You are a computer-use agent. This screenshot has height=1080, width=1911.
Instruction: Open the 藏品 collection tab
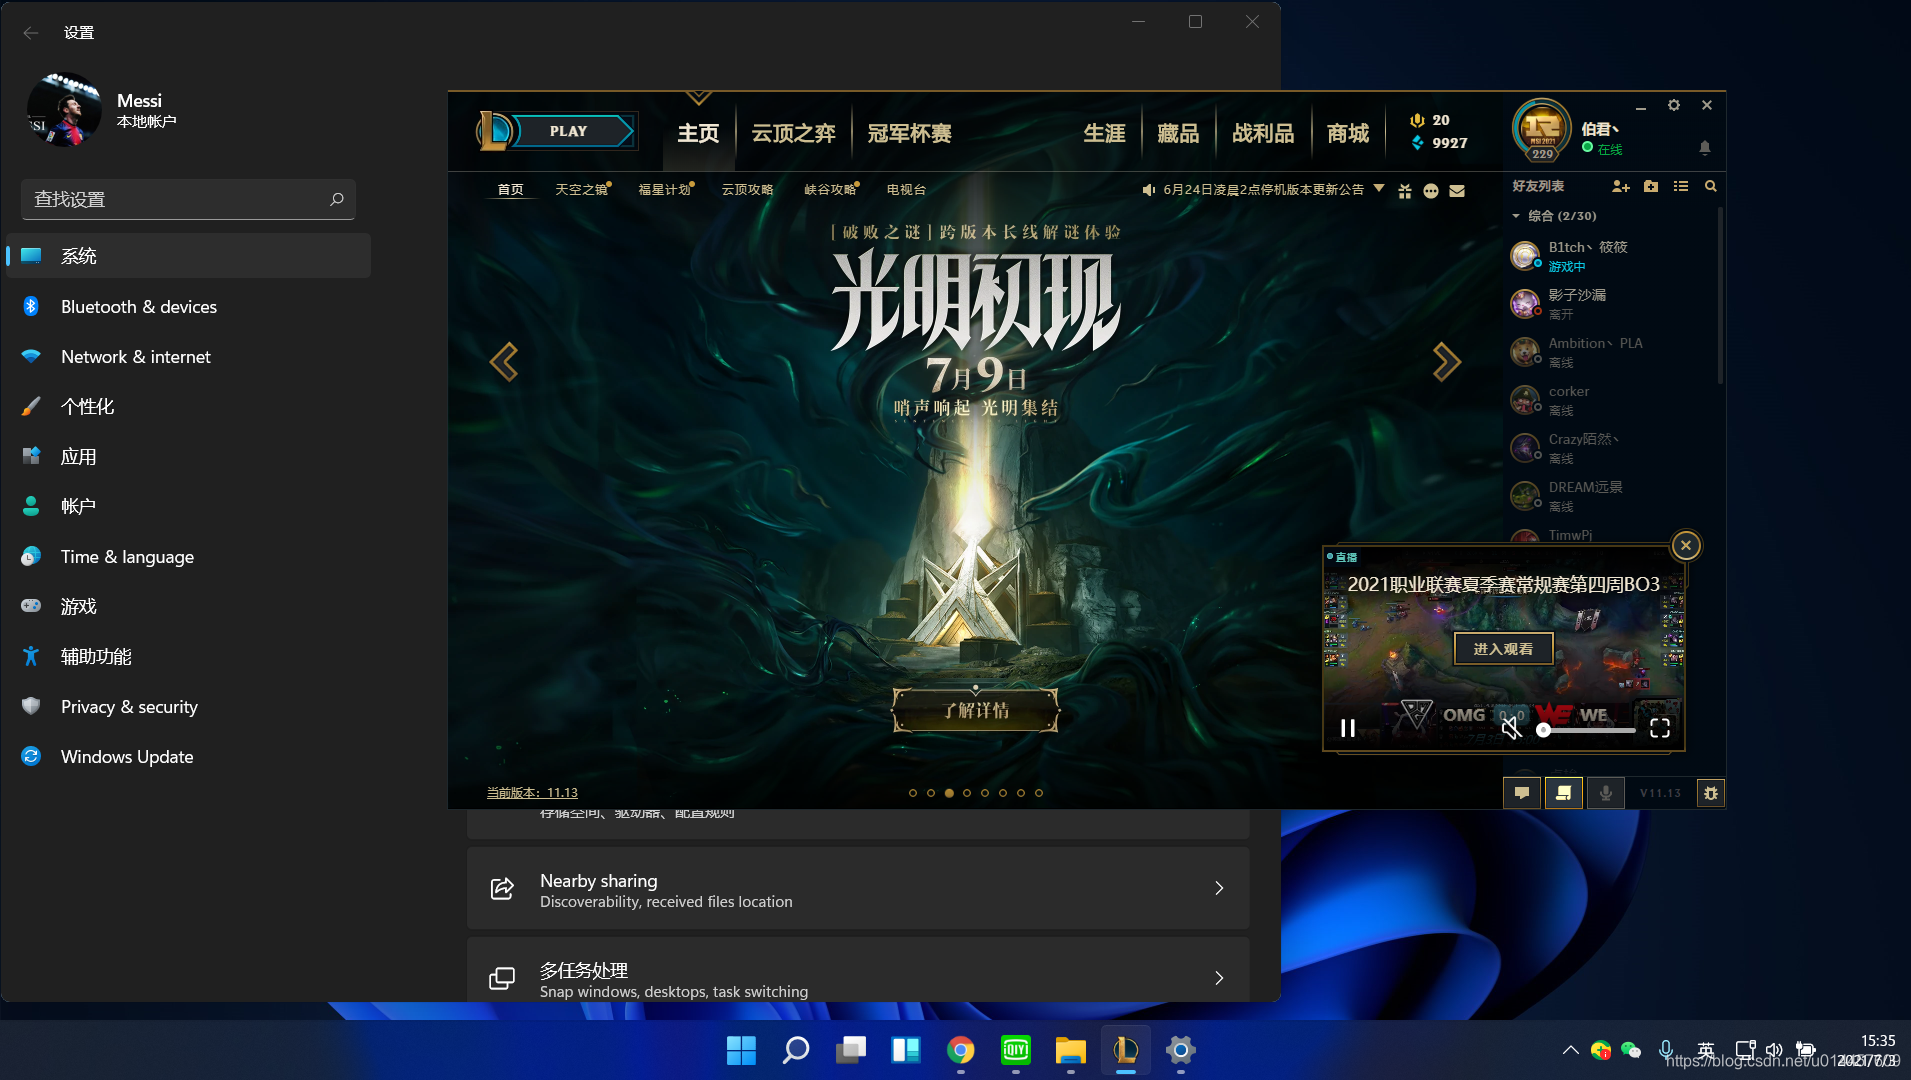pos(1178,133)
